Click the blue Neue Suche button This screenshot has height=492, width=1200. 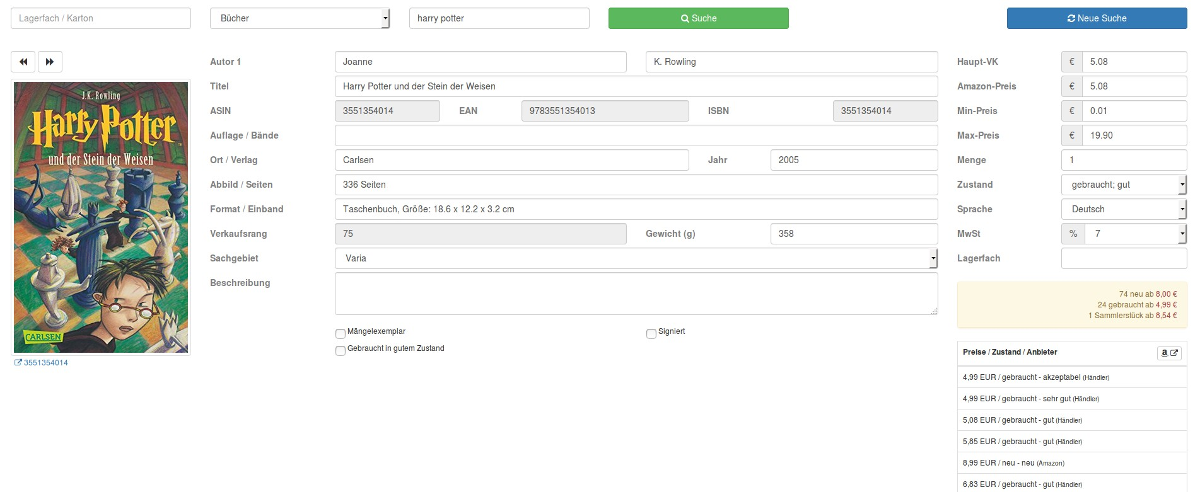[x=1096, y=18]
